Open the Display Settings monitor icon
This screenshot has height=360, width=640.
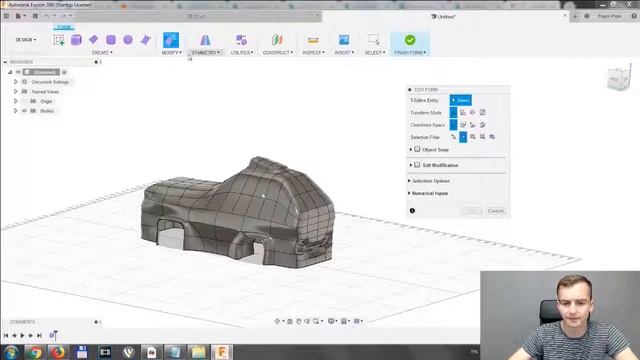tap(331, 321)
